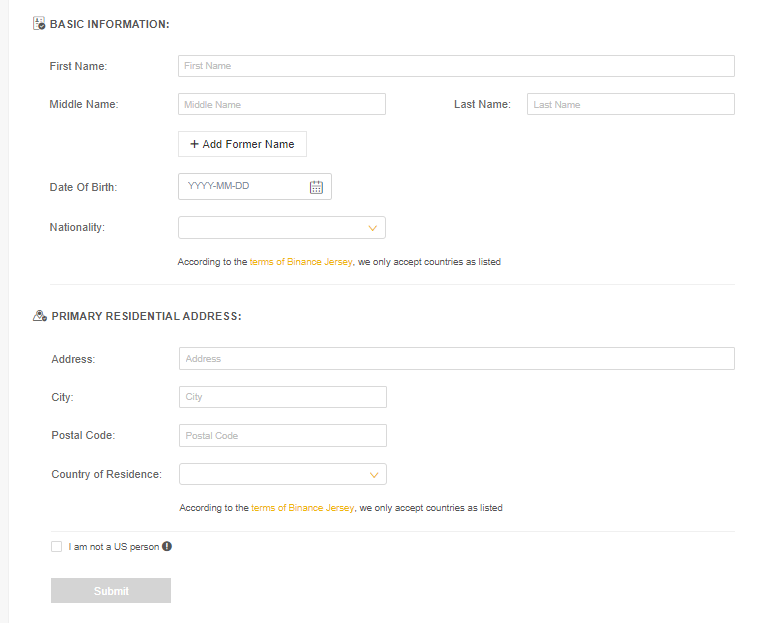Open the Country of Residence dropdown
The image size is (775, 623).
click(283, 474)
